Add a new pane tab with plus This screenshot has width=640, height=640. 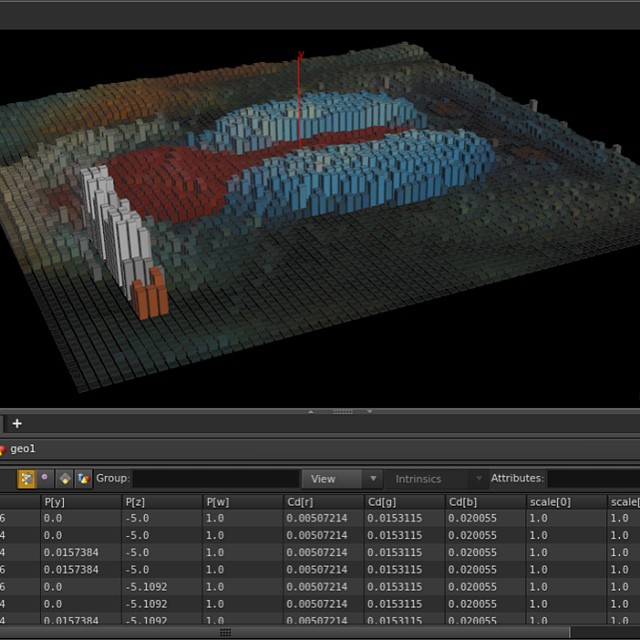pyautogui.click(x=17, y=424)
